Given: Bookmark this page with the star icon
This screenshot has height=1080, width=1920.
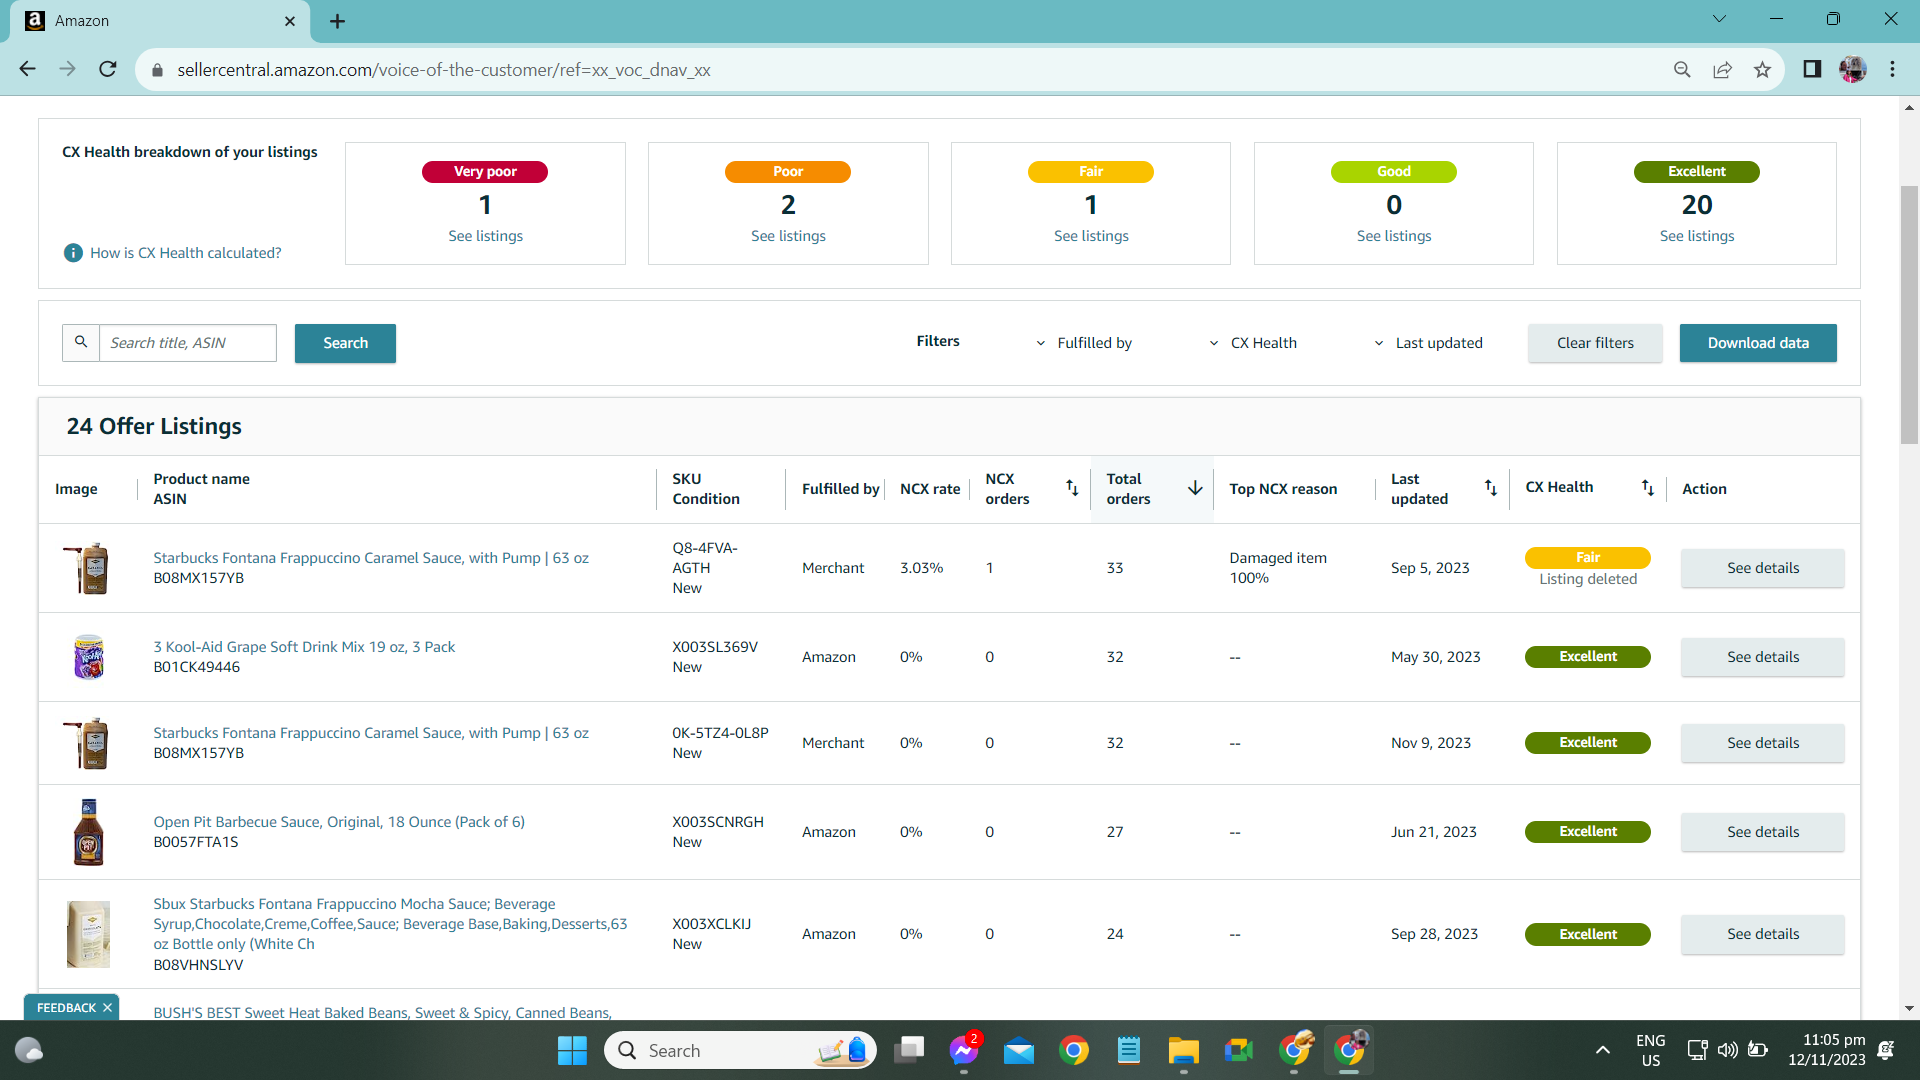Looking at the screenshot, I should (1762, 70).
